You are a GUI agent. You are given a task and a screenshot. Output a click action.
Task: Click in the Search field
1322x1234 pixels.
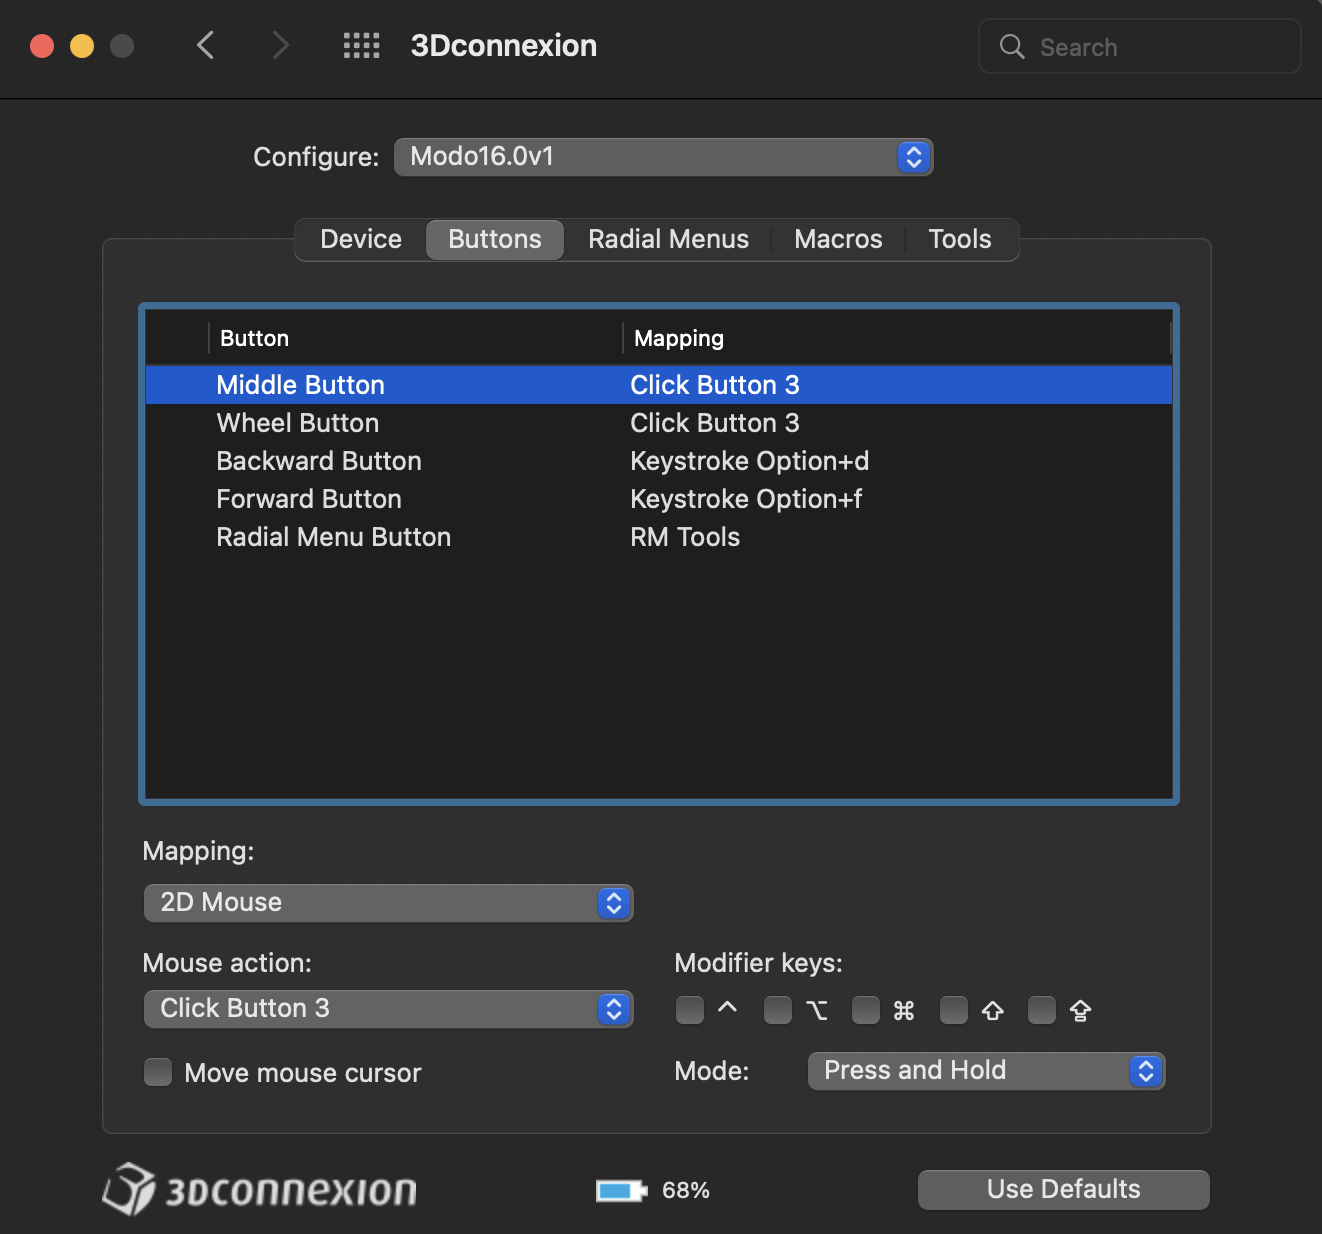(1140, 46)
